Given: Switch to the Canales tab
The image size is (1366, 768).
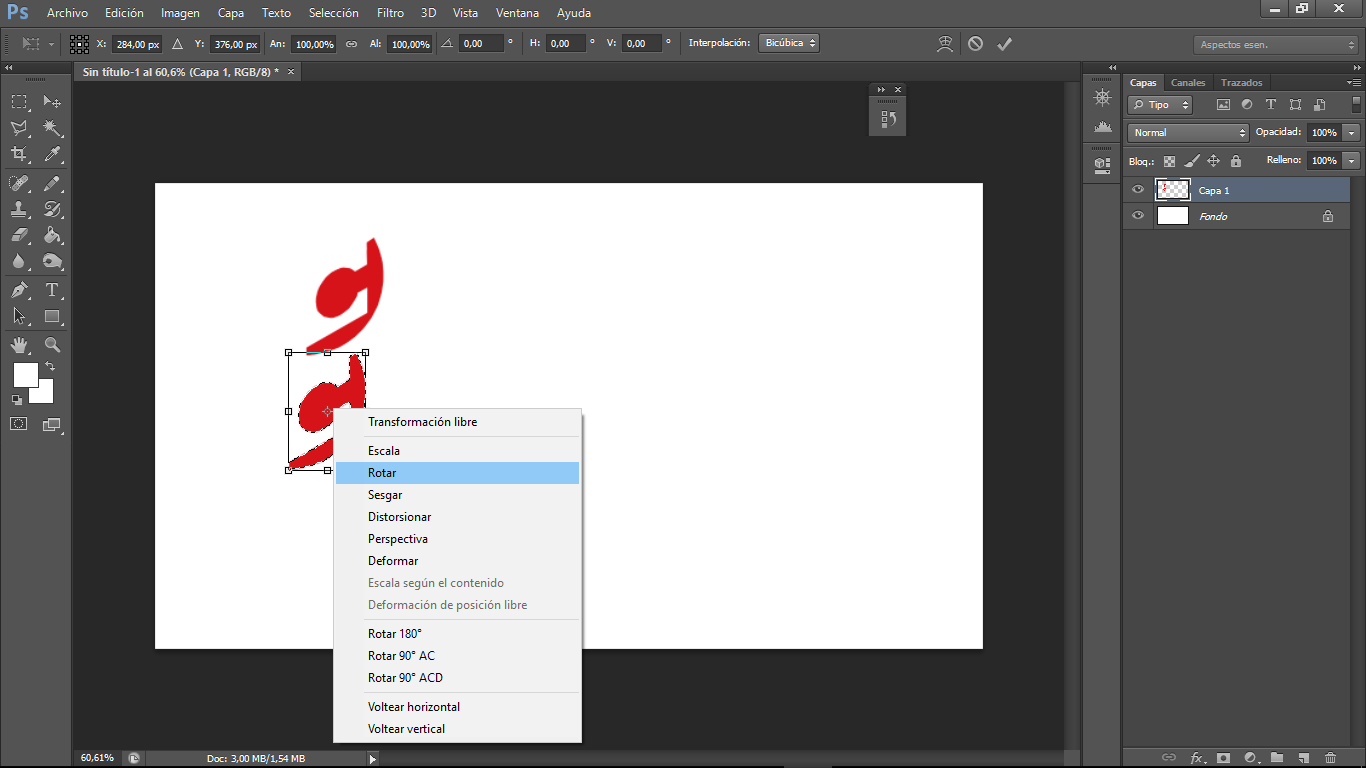Looking at the screenshot, I should click(x=1188, y=83).
